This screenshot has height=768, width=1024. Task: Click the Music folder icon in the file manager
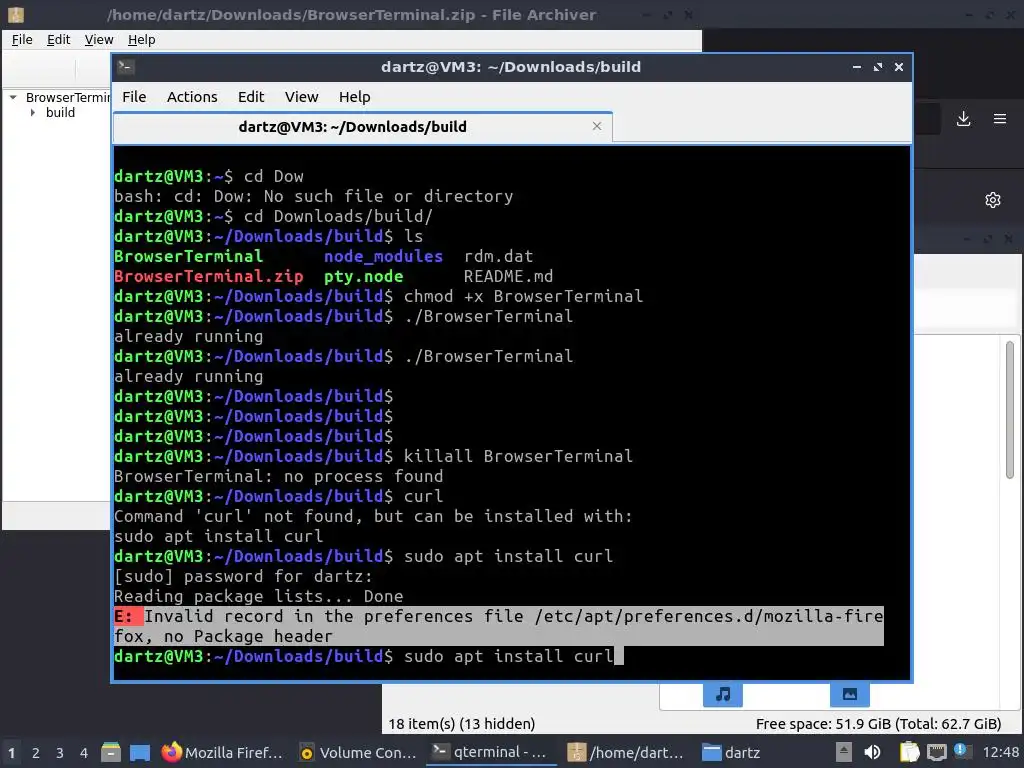click(723, 694)
